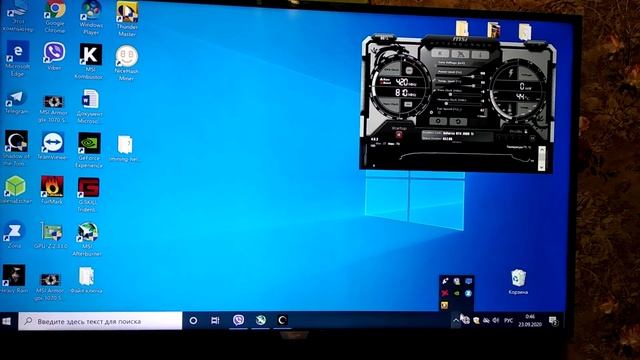Image resolution: width=640 pixels, height=360 pixels.
Task: Click the info i button in Afterburner
Action: click(480, 54)
